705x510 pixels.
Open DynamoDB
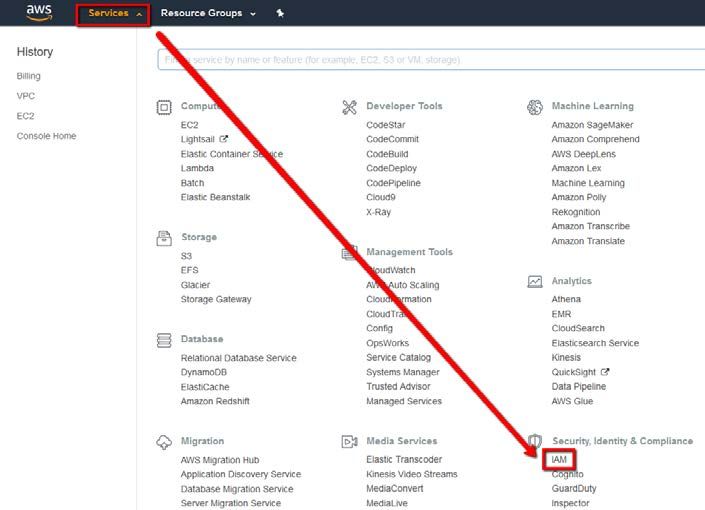point(204,372)
